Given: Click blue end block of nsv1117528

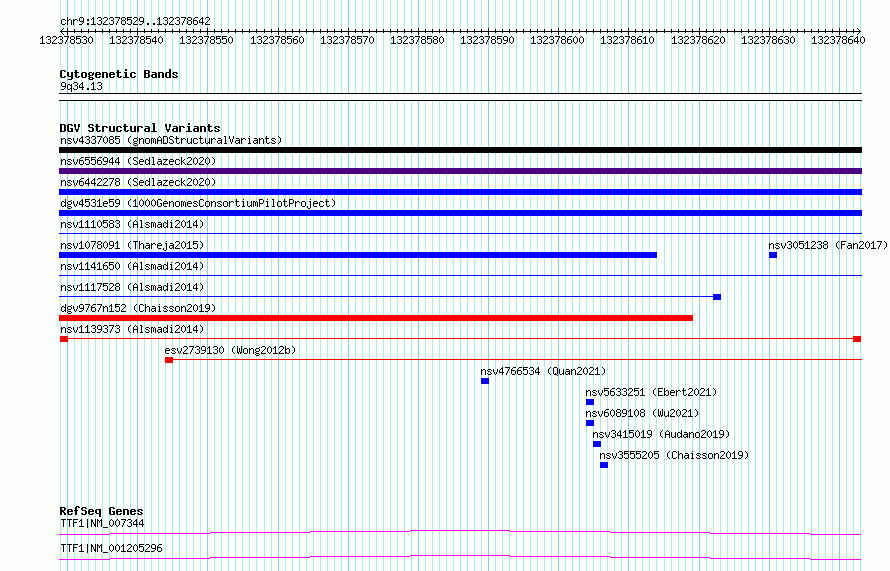Looking at the screenshot, I should pyautogui.click(x=717, y=297).
